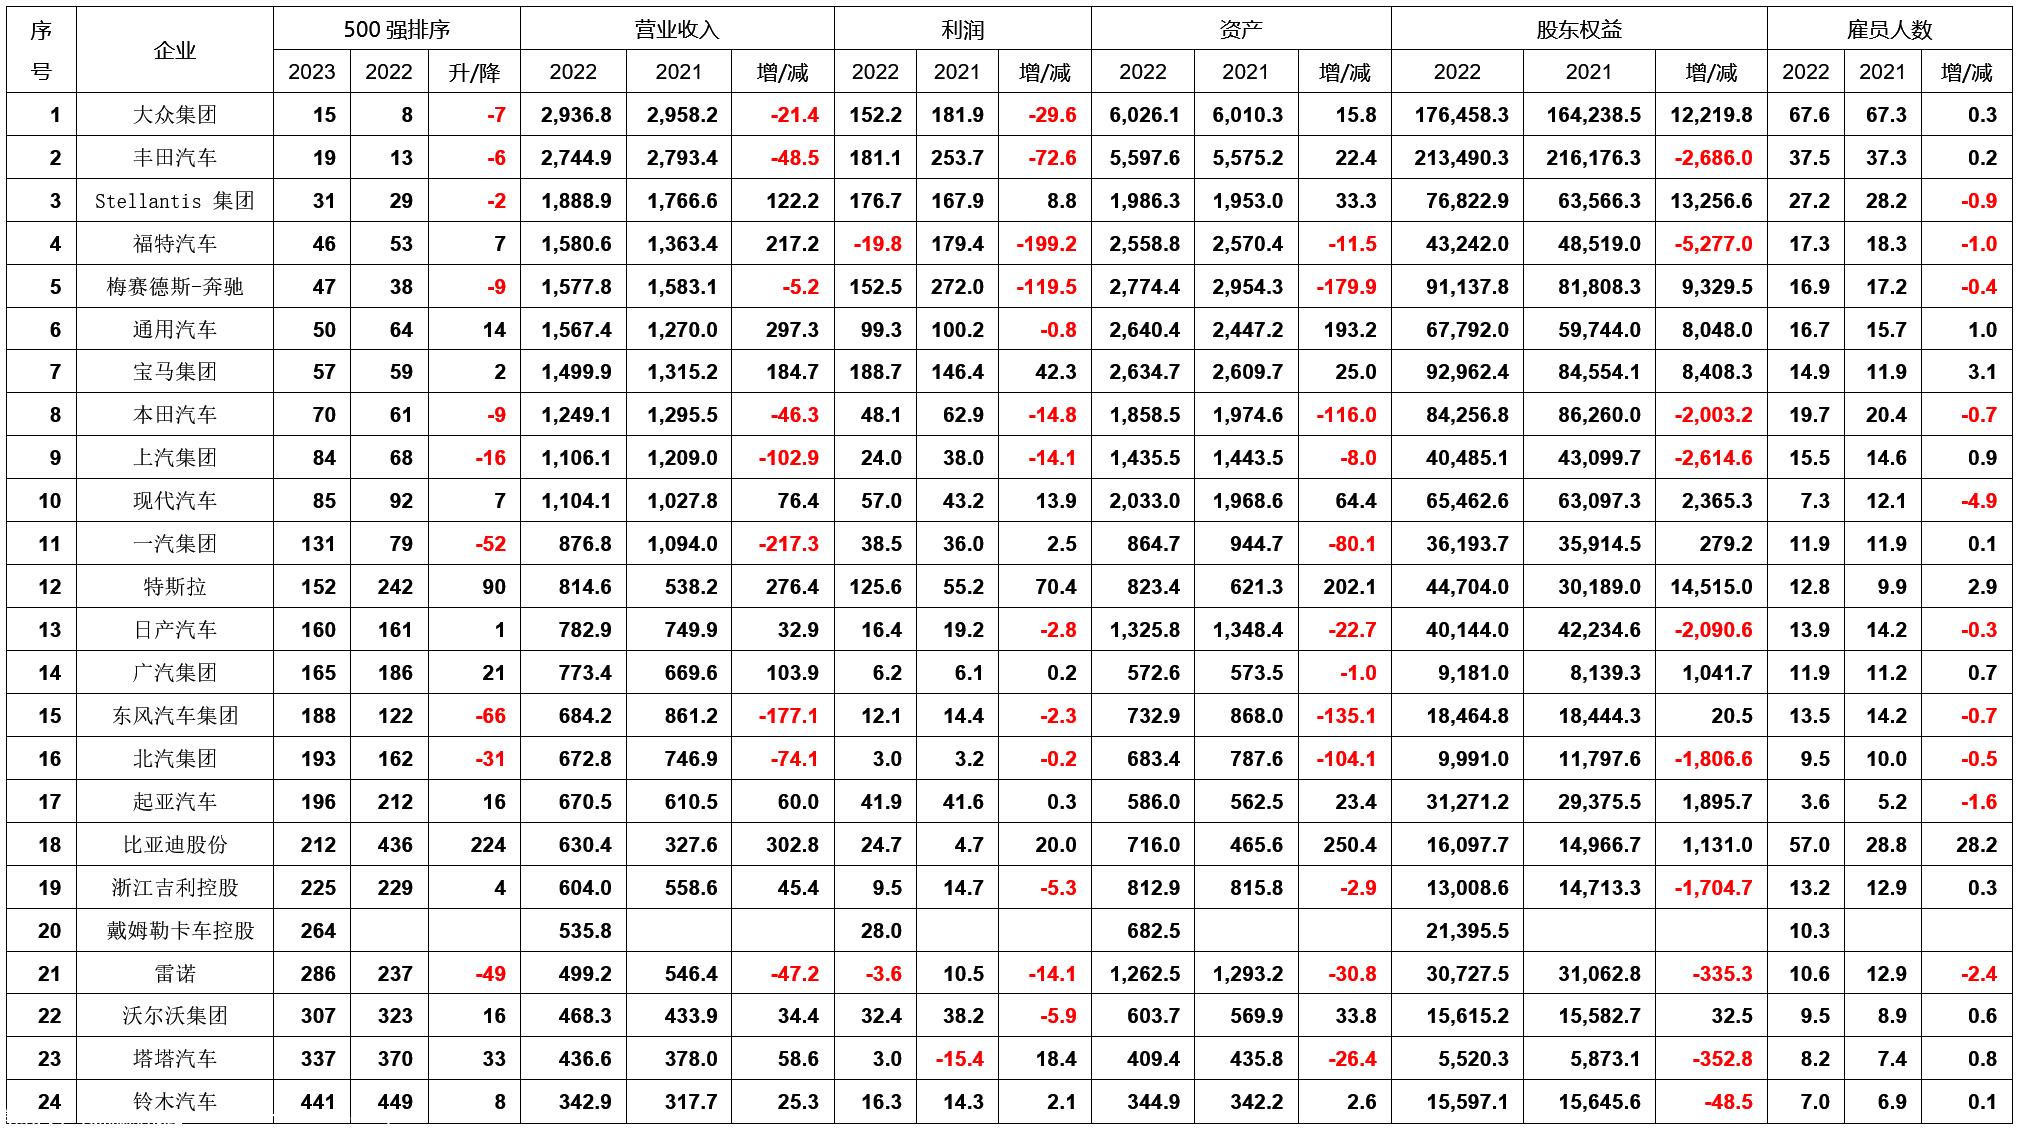
Task: Click the 丰田汽车 row name
Action: pyautogui.click(x=174, y=158)
